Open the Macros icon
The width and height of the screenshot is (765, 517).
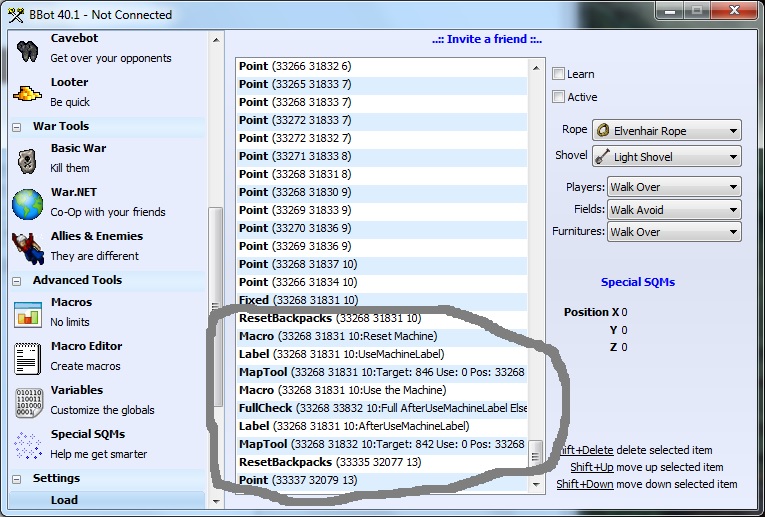[x=27, y=313]
